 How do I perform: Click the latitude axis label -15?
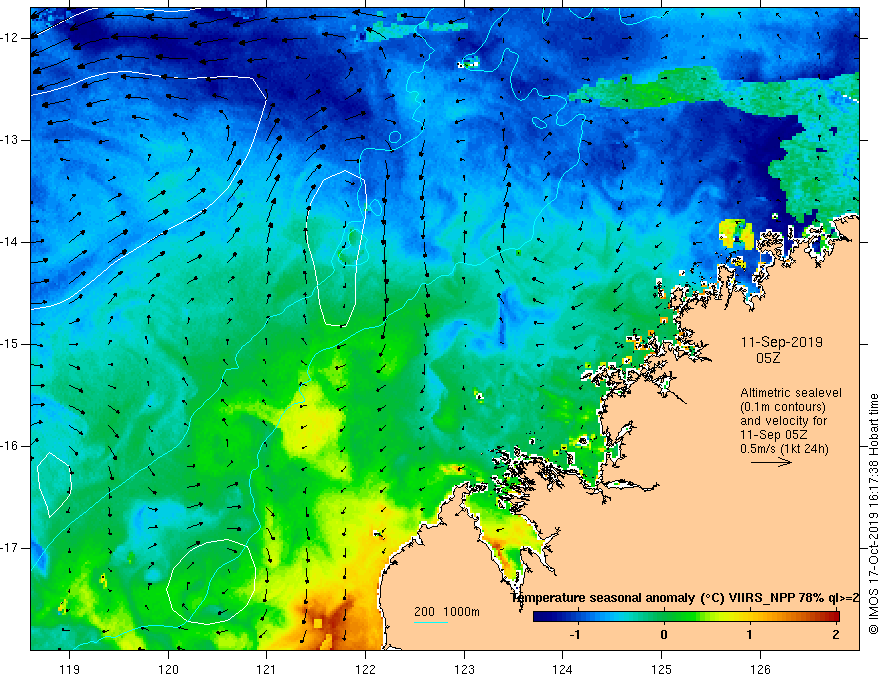pos(10,344)
